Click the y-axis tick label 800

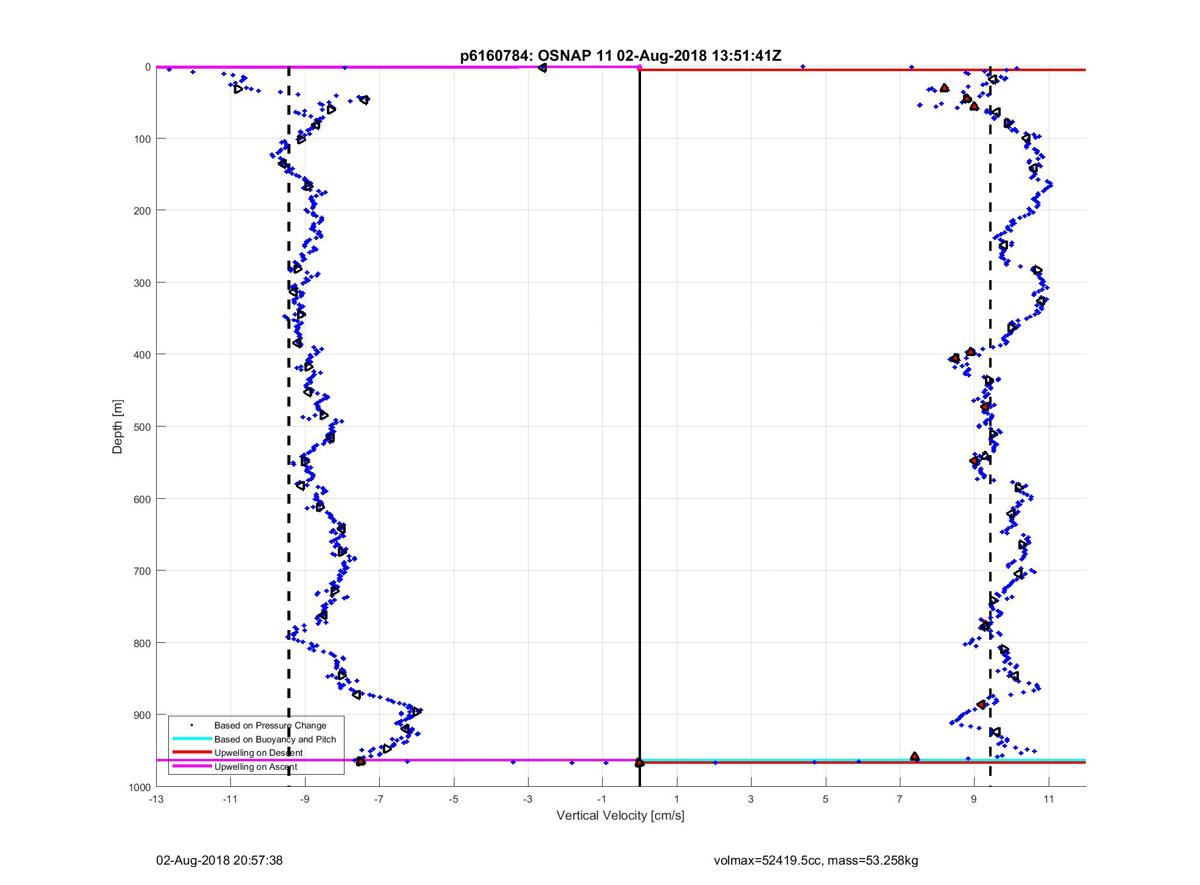pos(142,643)
